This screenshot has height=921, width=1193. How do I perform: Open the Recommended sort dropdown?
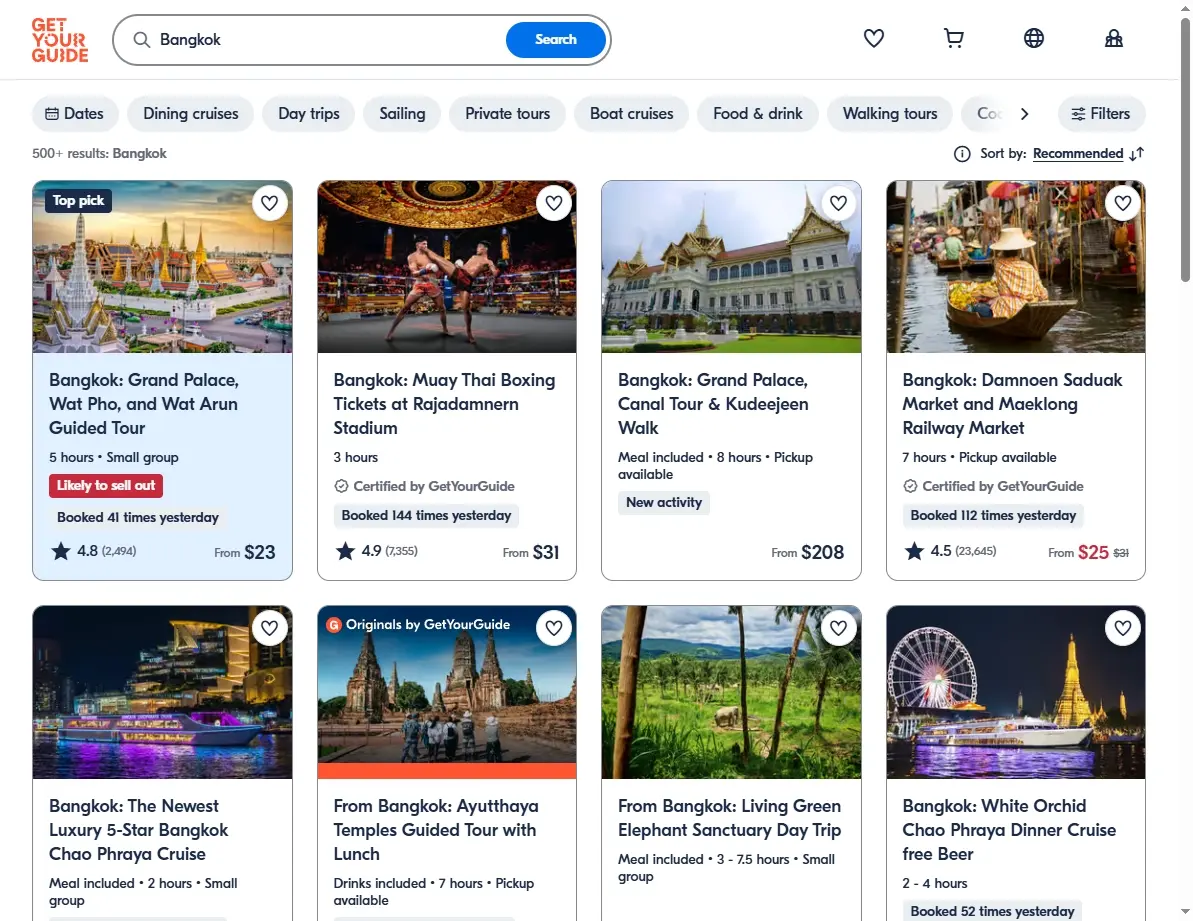[1077, 154]
